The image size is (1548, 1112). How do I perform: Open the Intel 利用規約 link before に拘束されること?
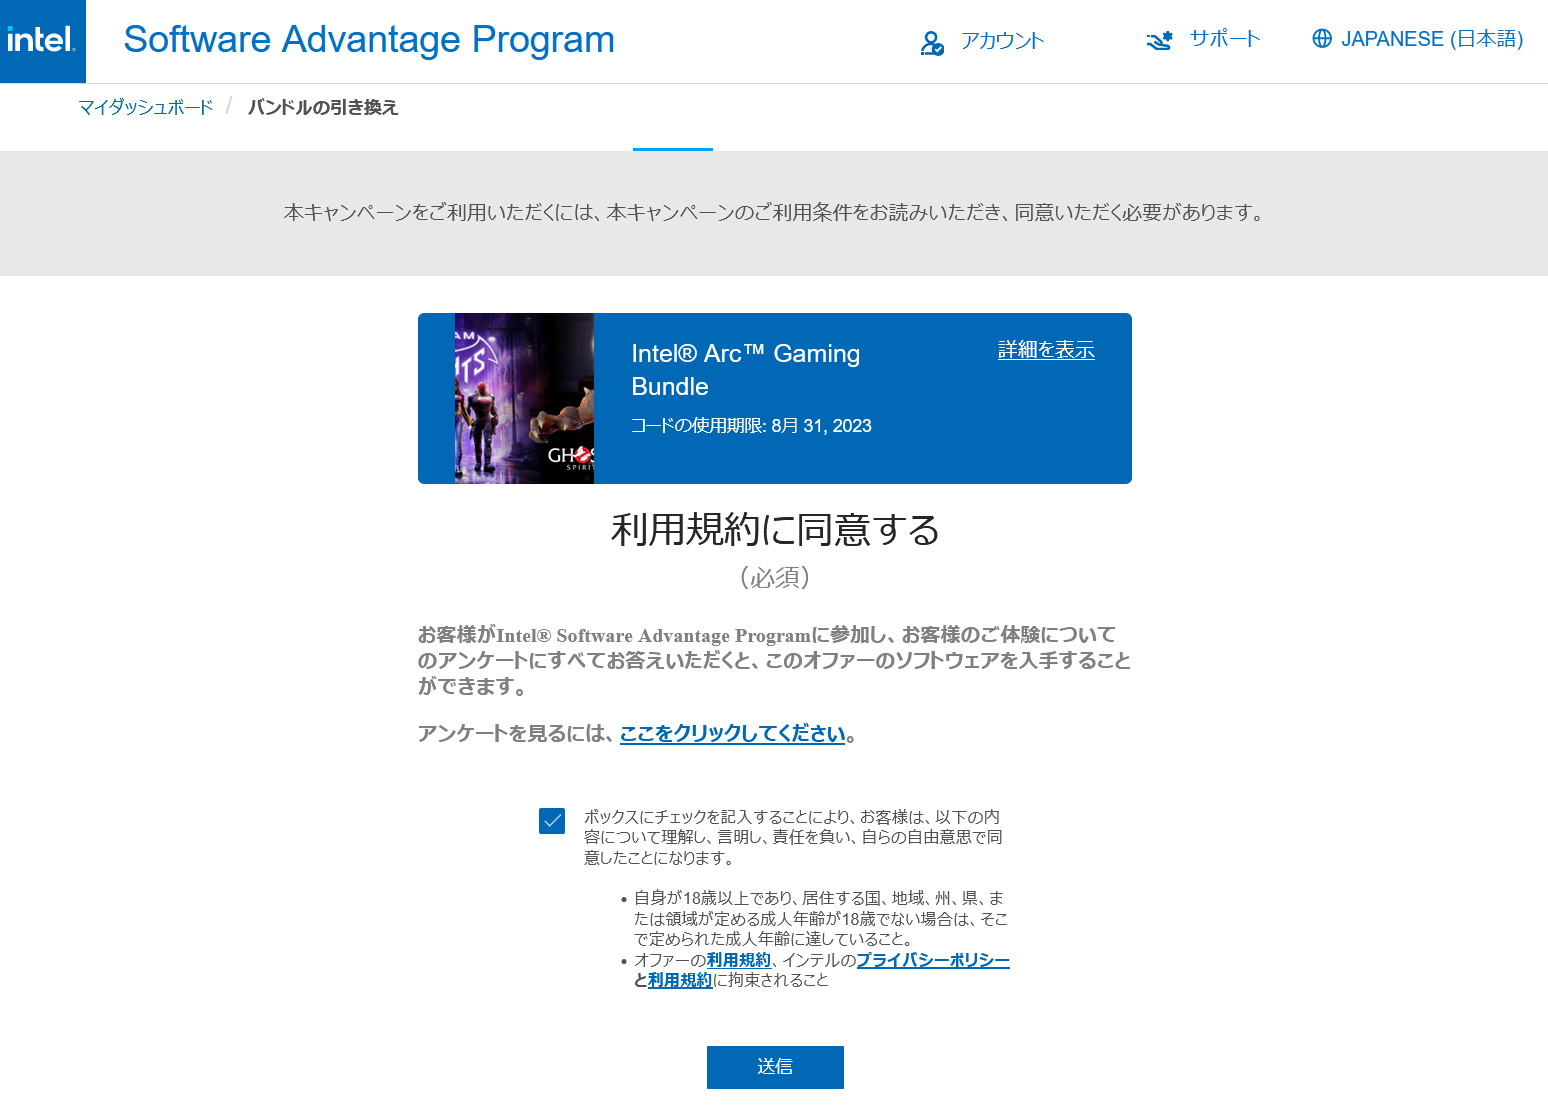click(680, 980)
